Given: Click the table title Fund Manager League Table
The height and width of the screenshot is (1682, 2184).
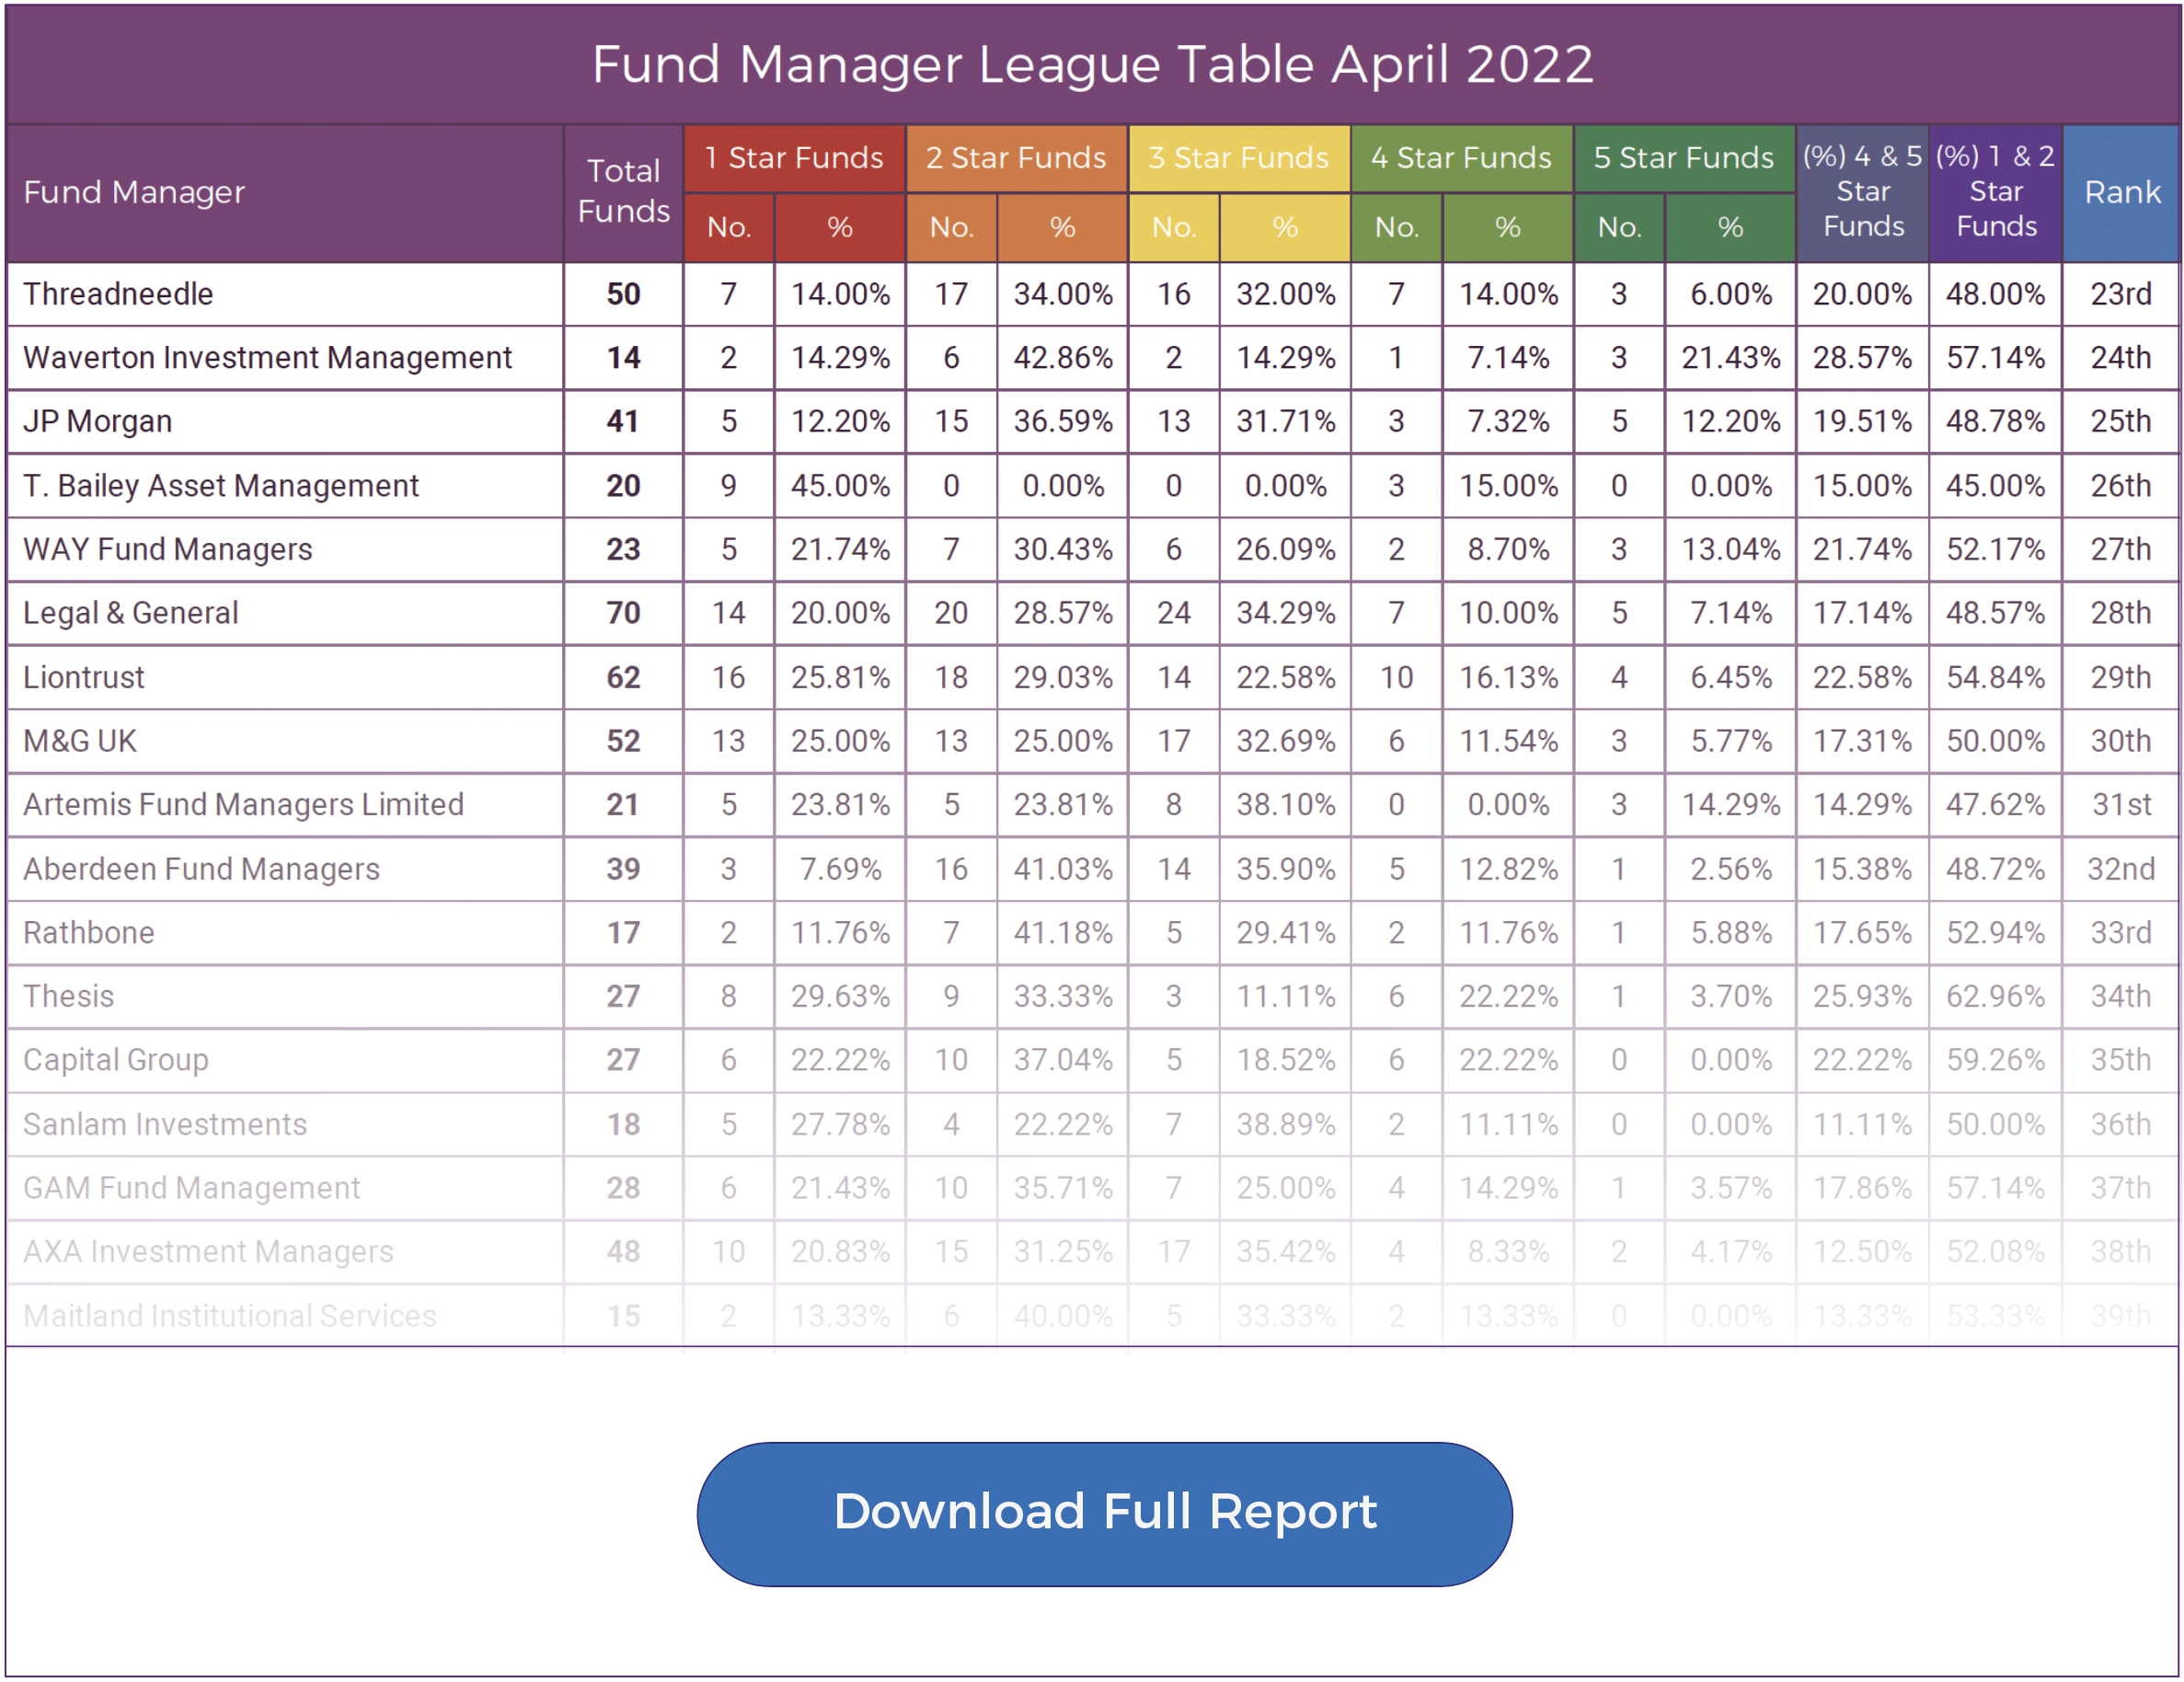Looking at the screenshot, I should 1092,65.
